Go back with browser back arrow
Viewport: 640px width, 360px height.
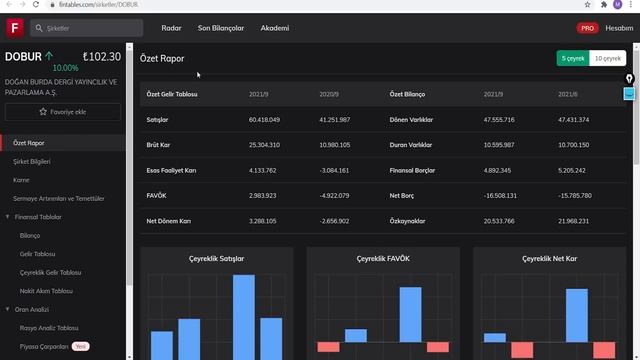click(x=9, y=4)
